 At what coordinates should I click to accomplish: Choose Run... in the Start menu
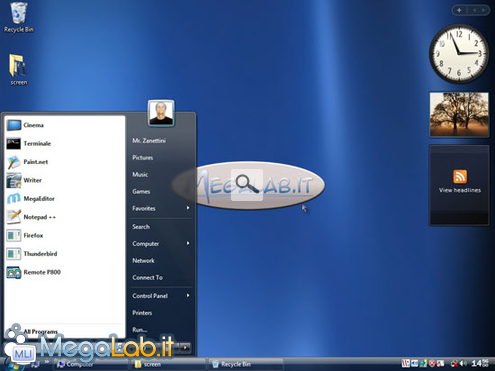[140, 330]
